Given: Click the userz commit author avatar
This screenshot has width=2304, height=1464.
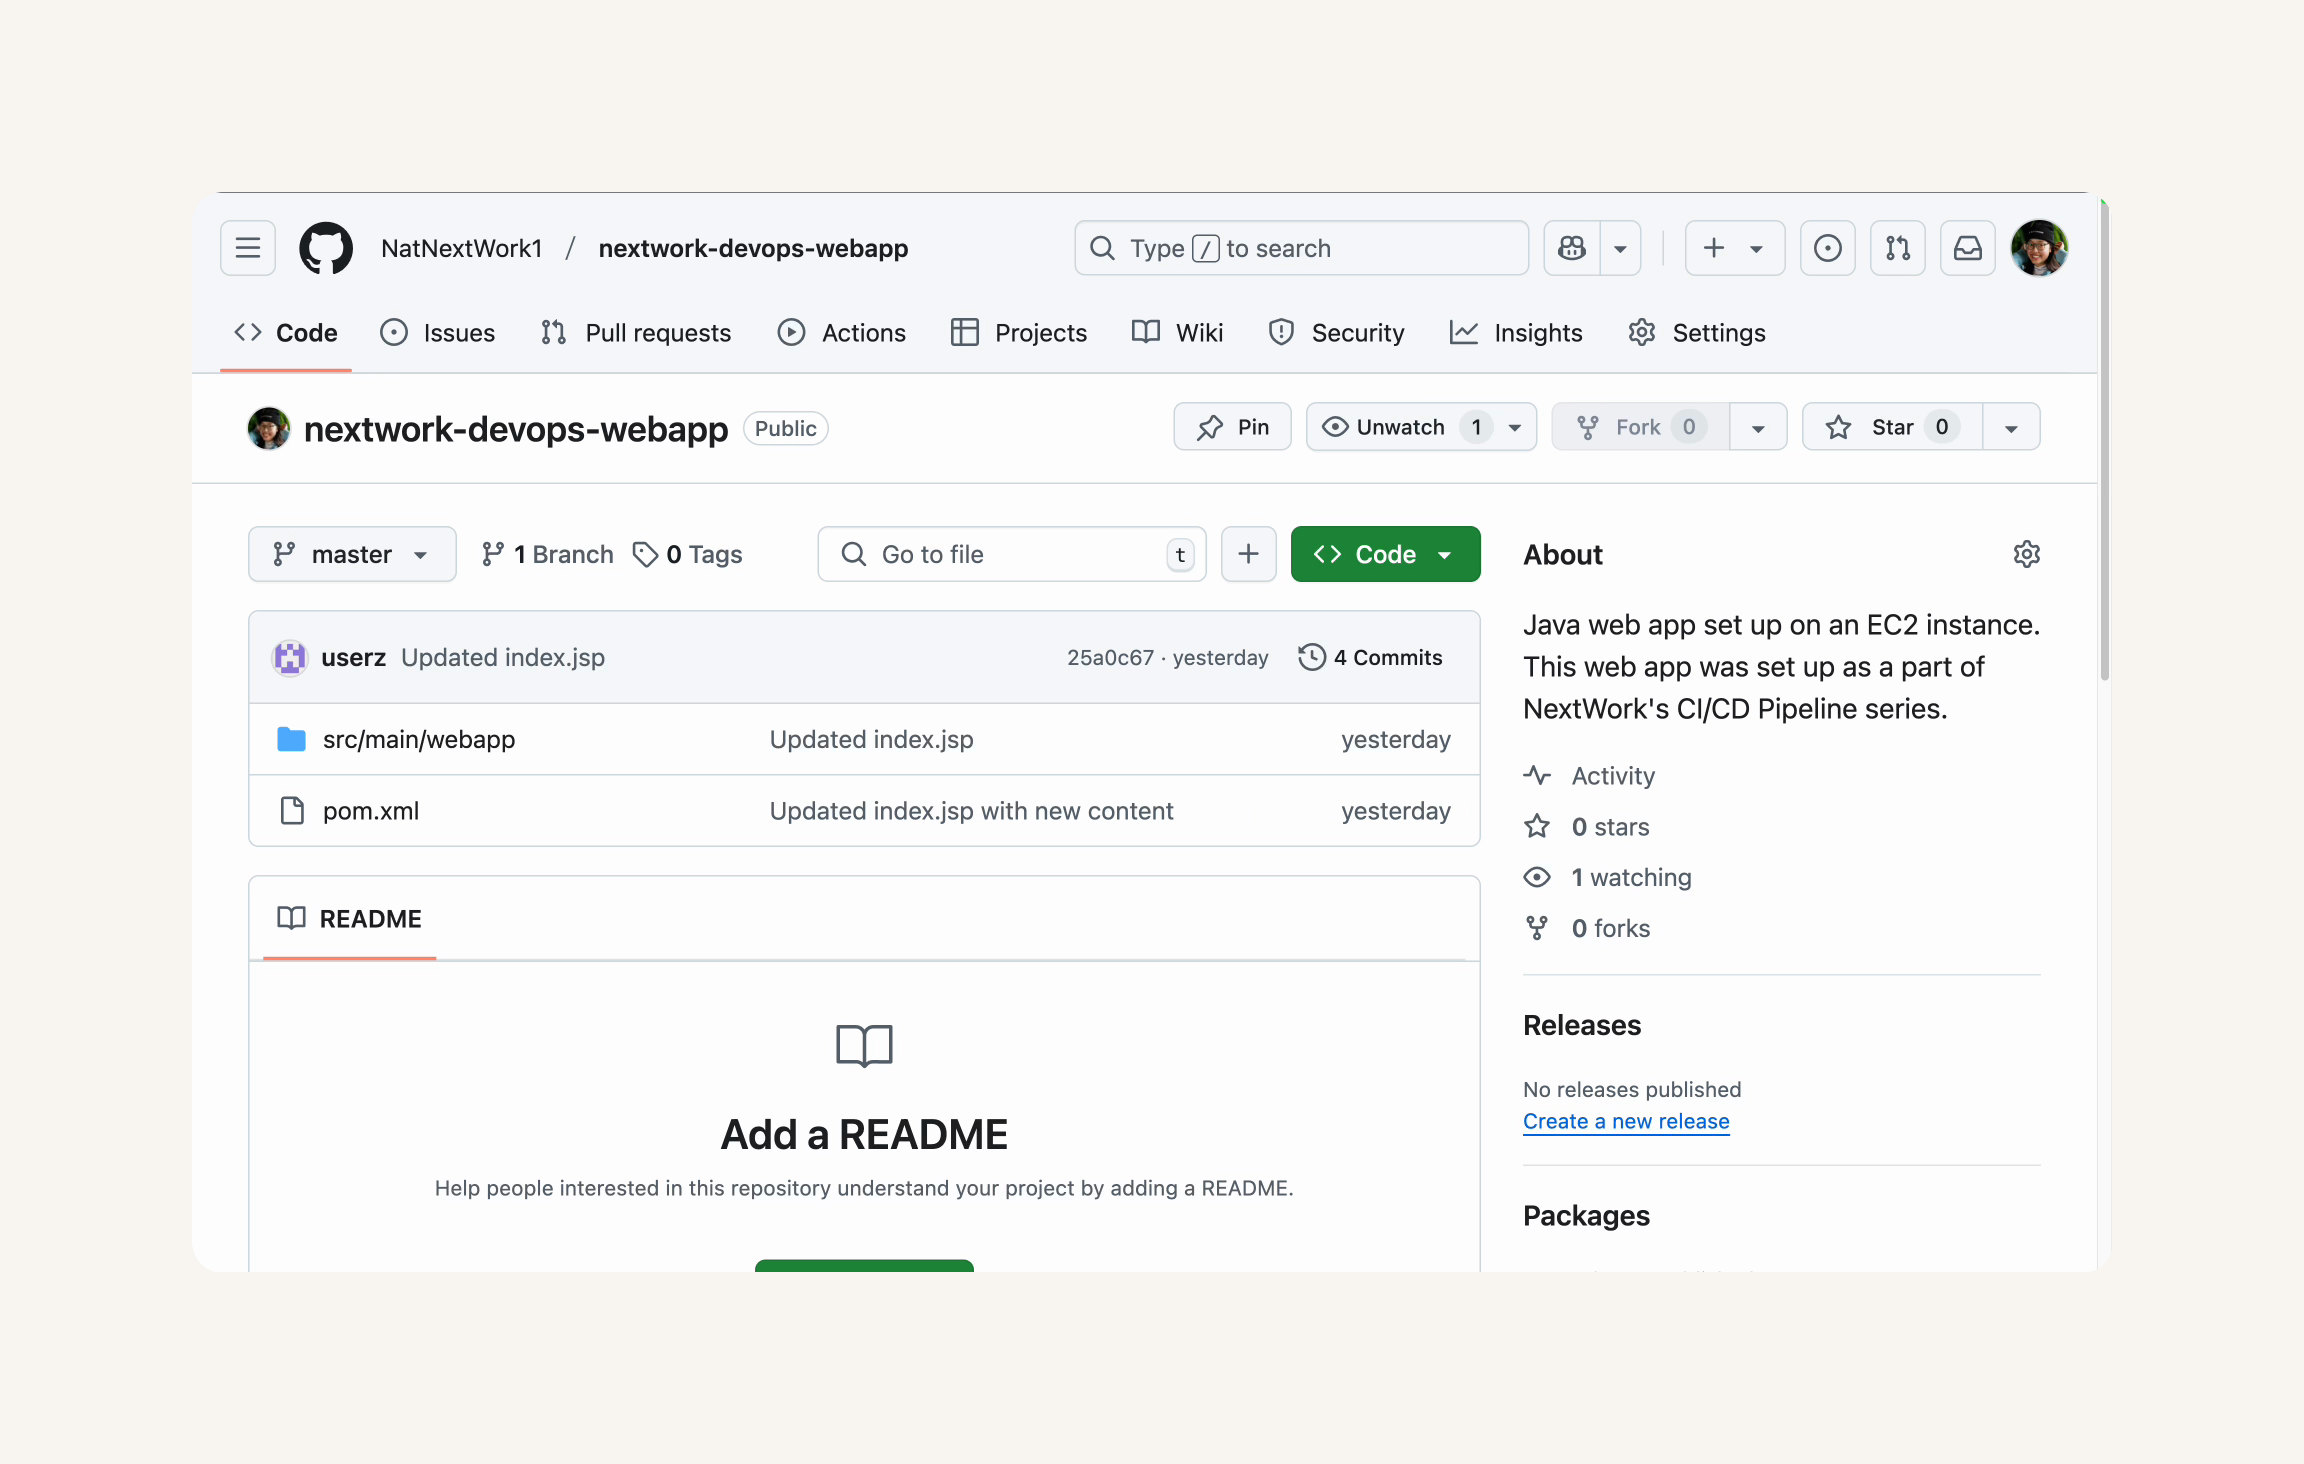Looking at the screenshot, I should click(290, 657).
